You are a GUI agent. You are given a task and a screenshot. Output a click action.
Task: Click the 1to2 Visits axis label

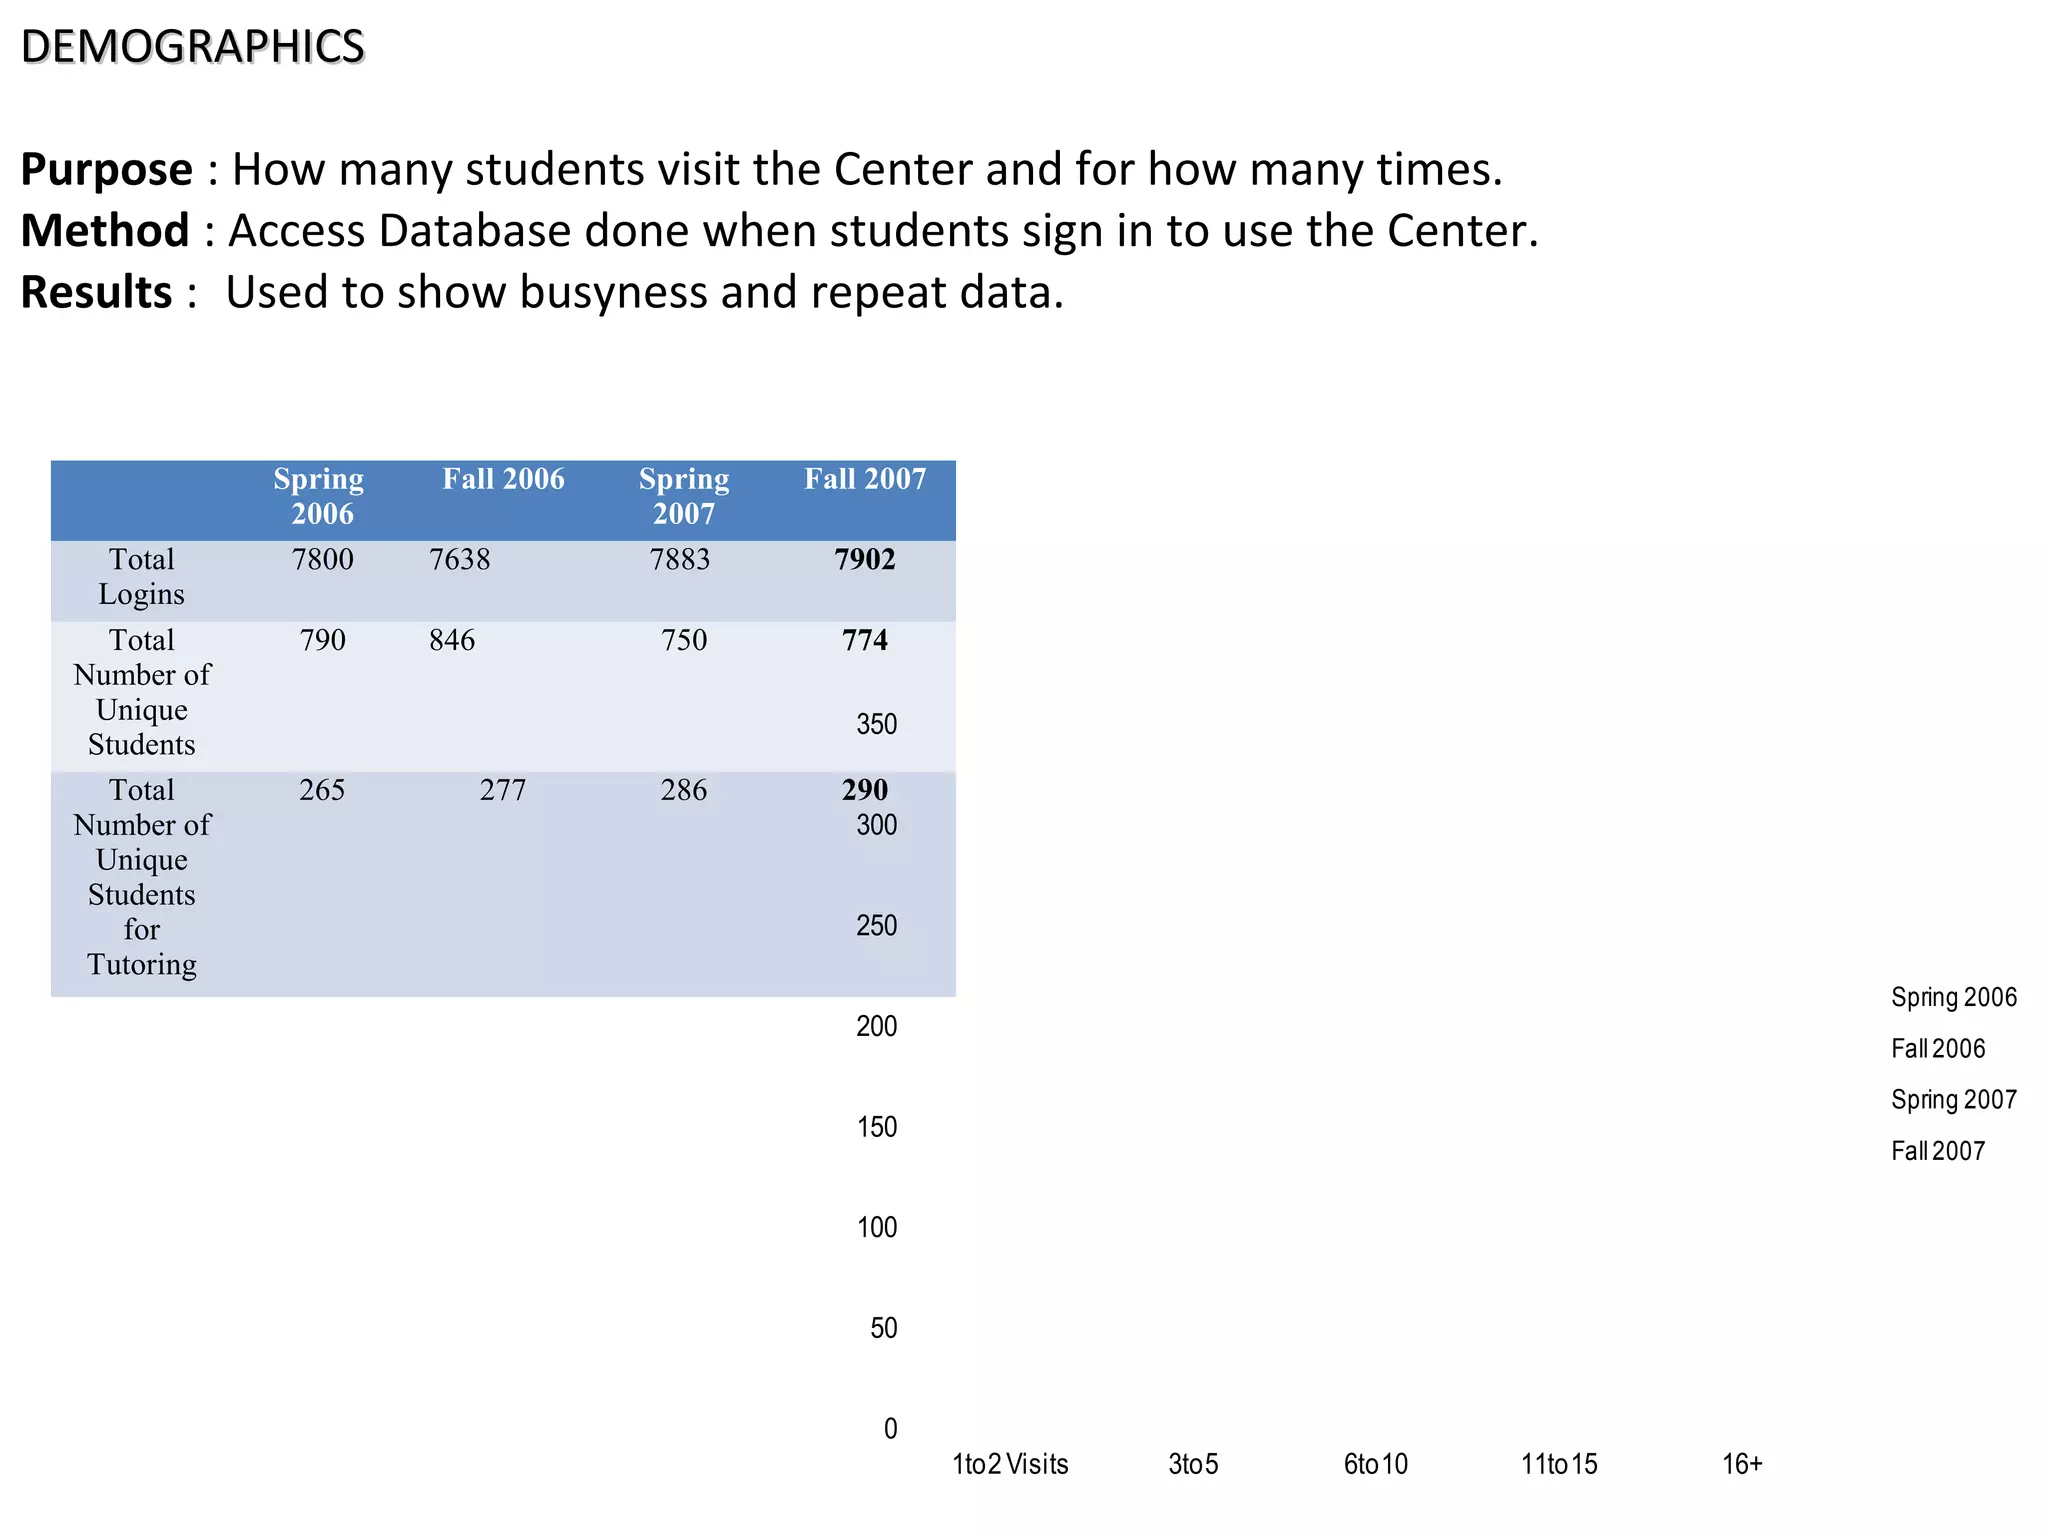coord(1010,1464)
